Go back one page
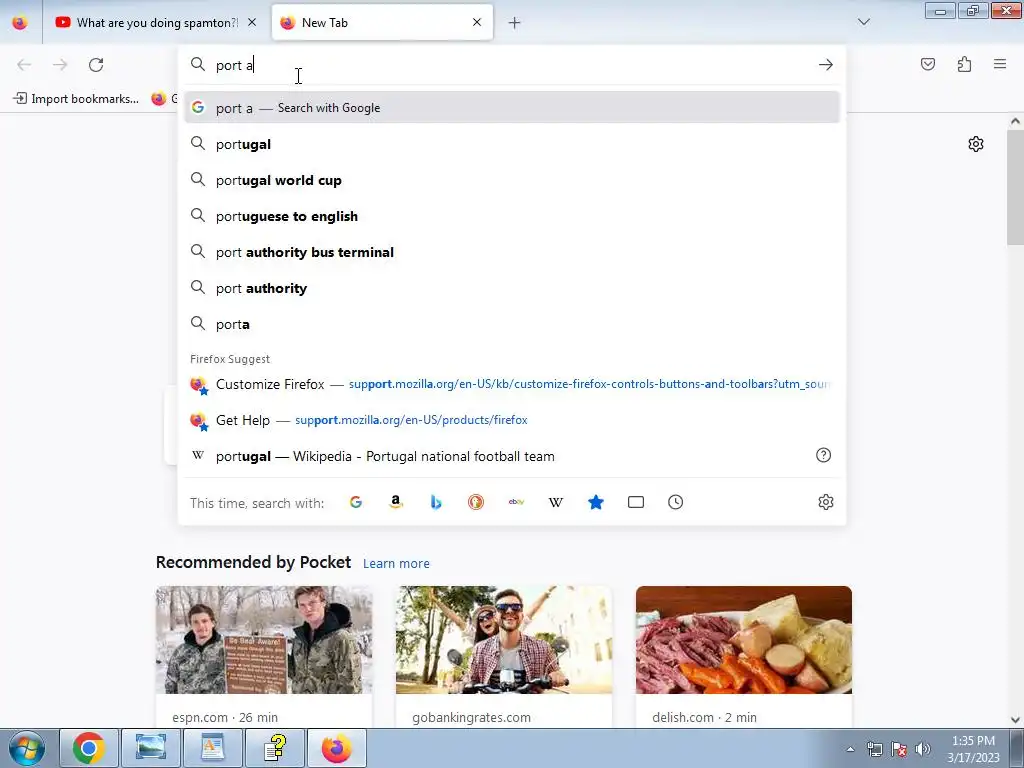Screen dimensions: 1024x768 [x=24, y=65]
